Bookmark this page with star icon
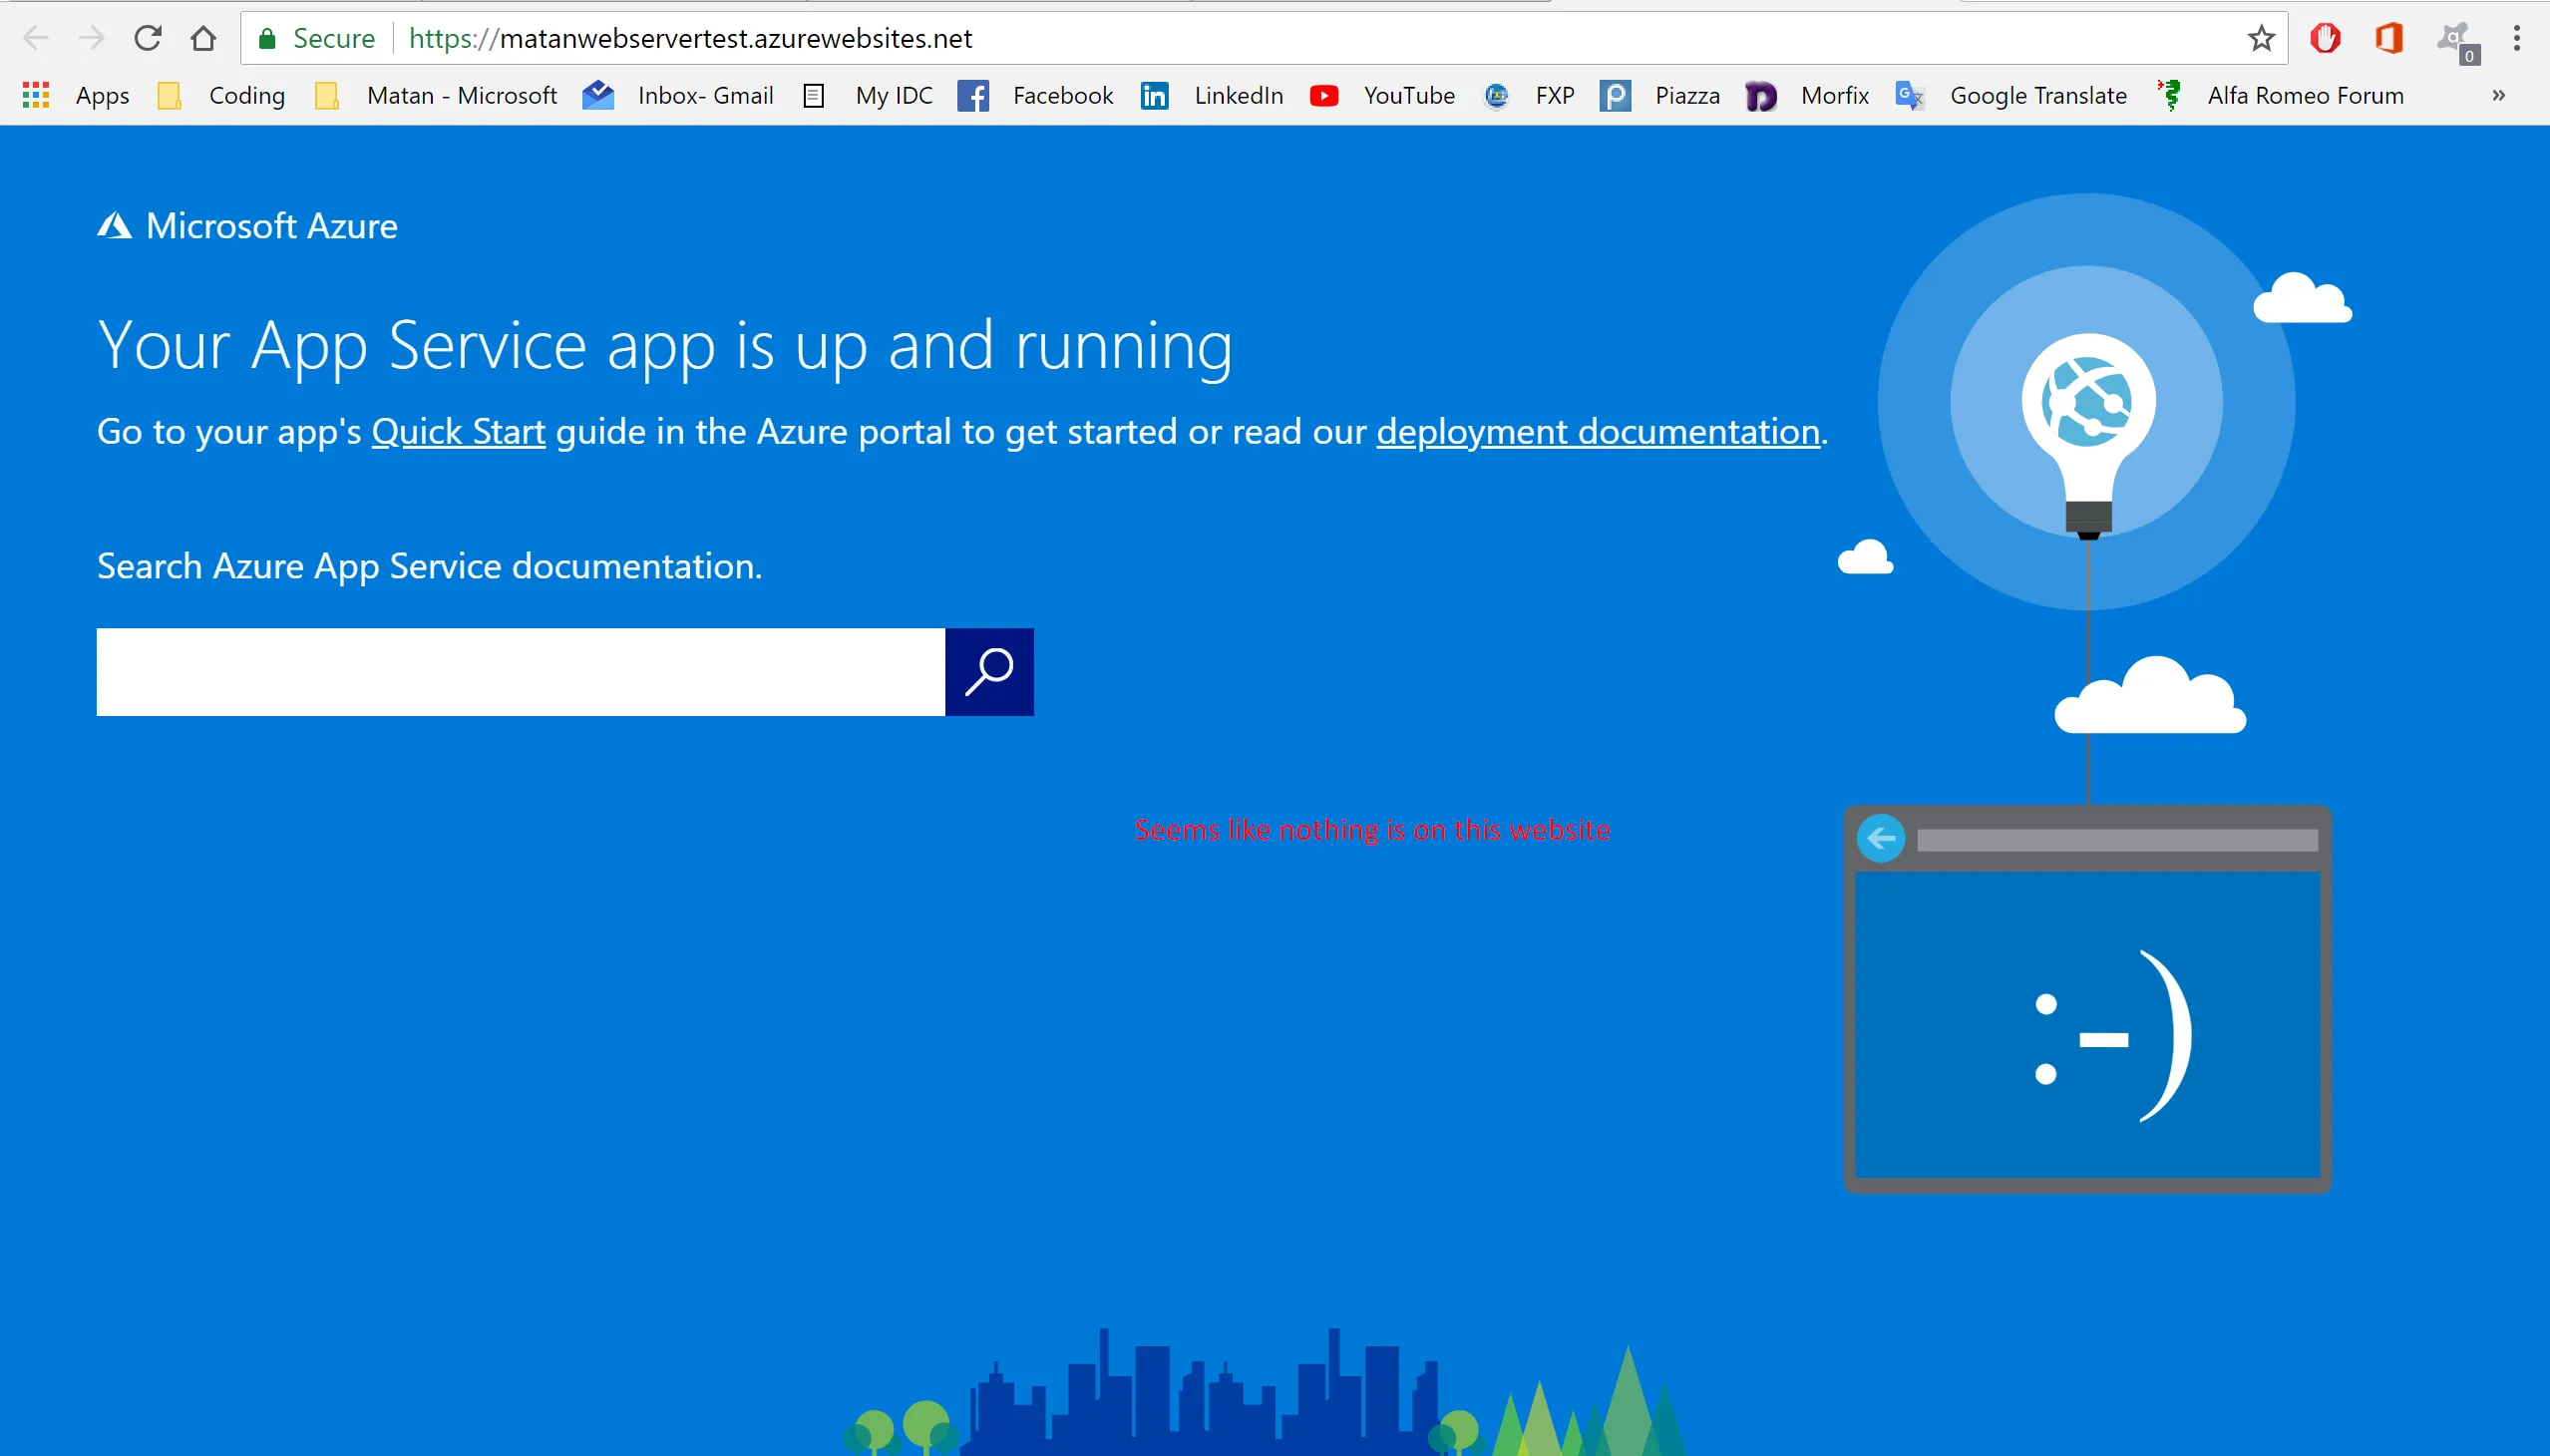The width and height of the screenshot is (2550, 1456). 2260,38
